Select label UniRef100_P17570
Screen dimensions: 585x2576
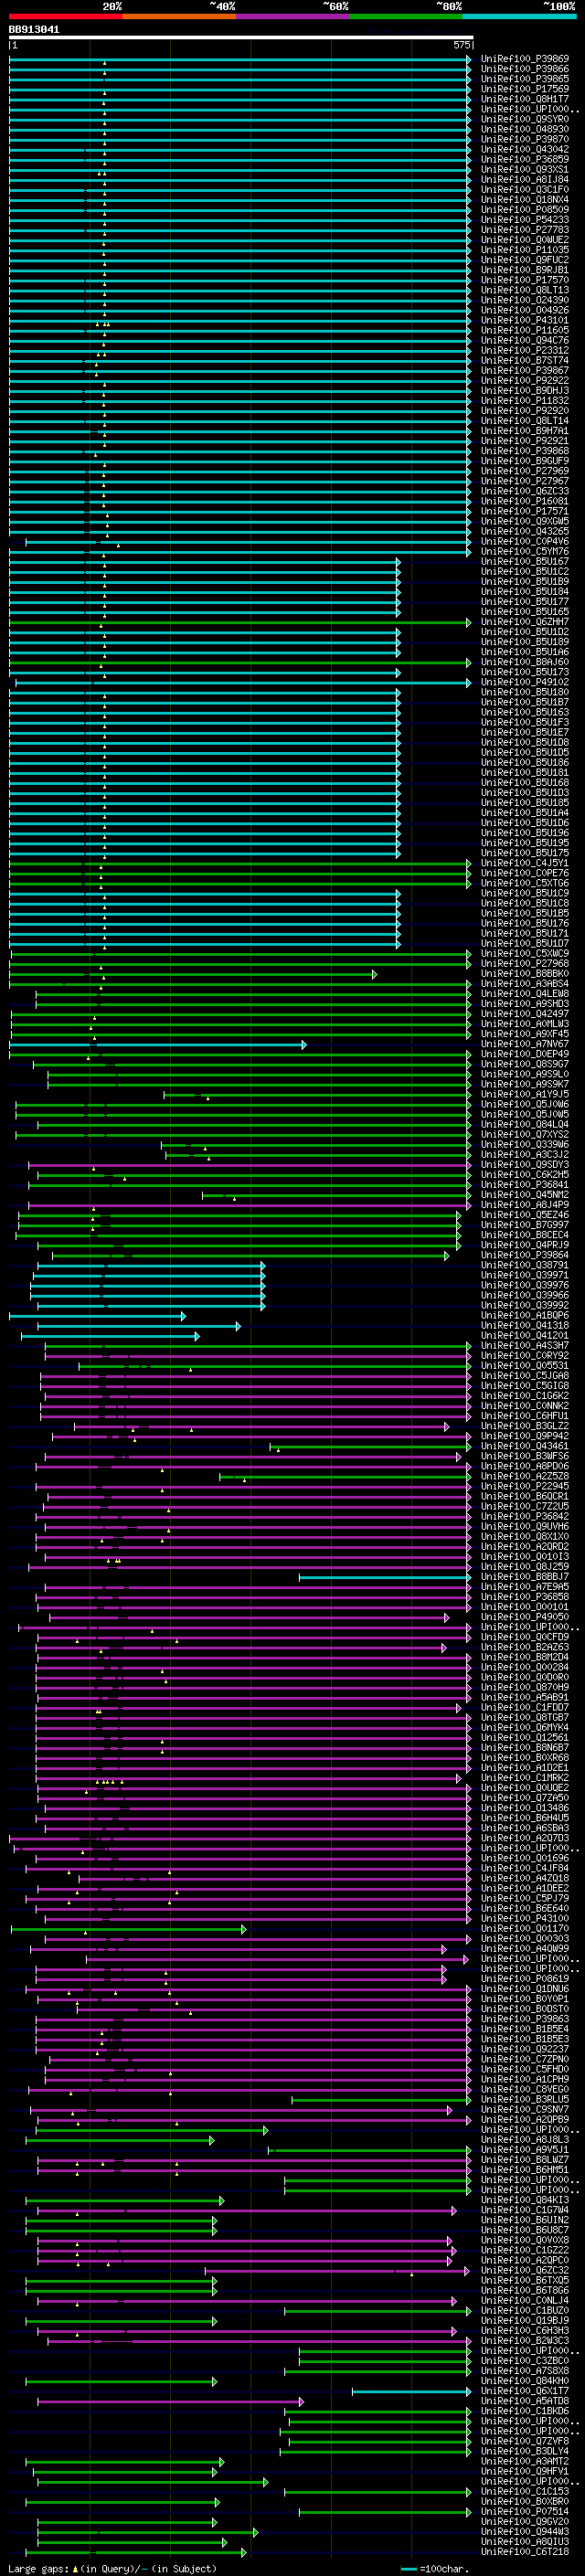[525, 280]
